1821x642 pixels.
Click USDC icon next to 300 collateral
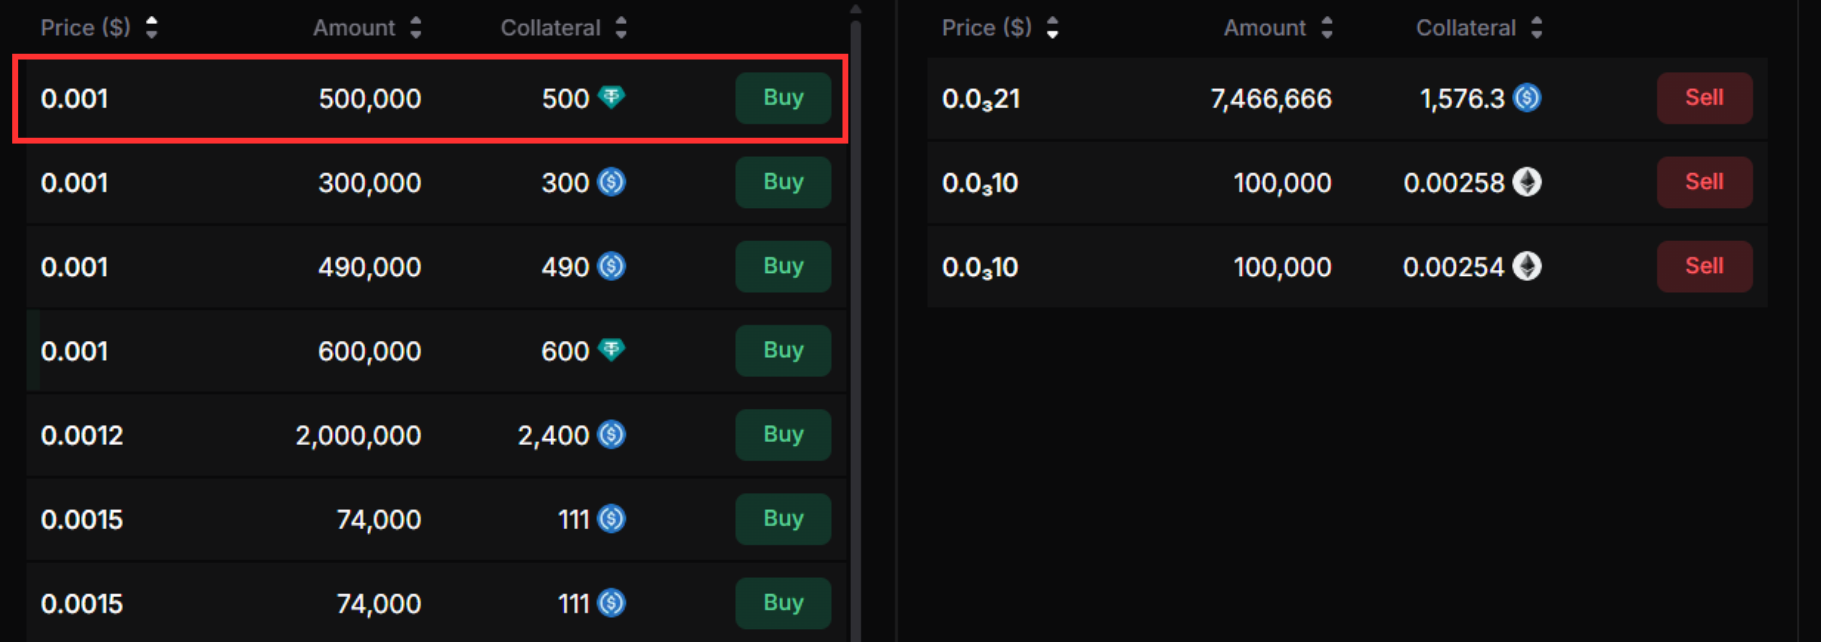[611, 182]
